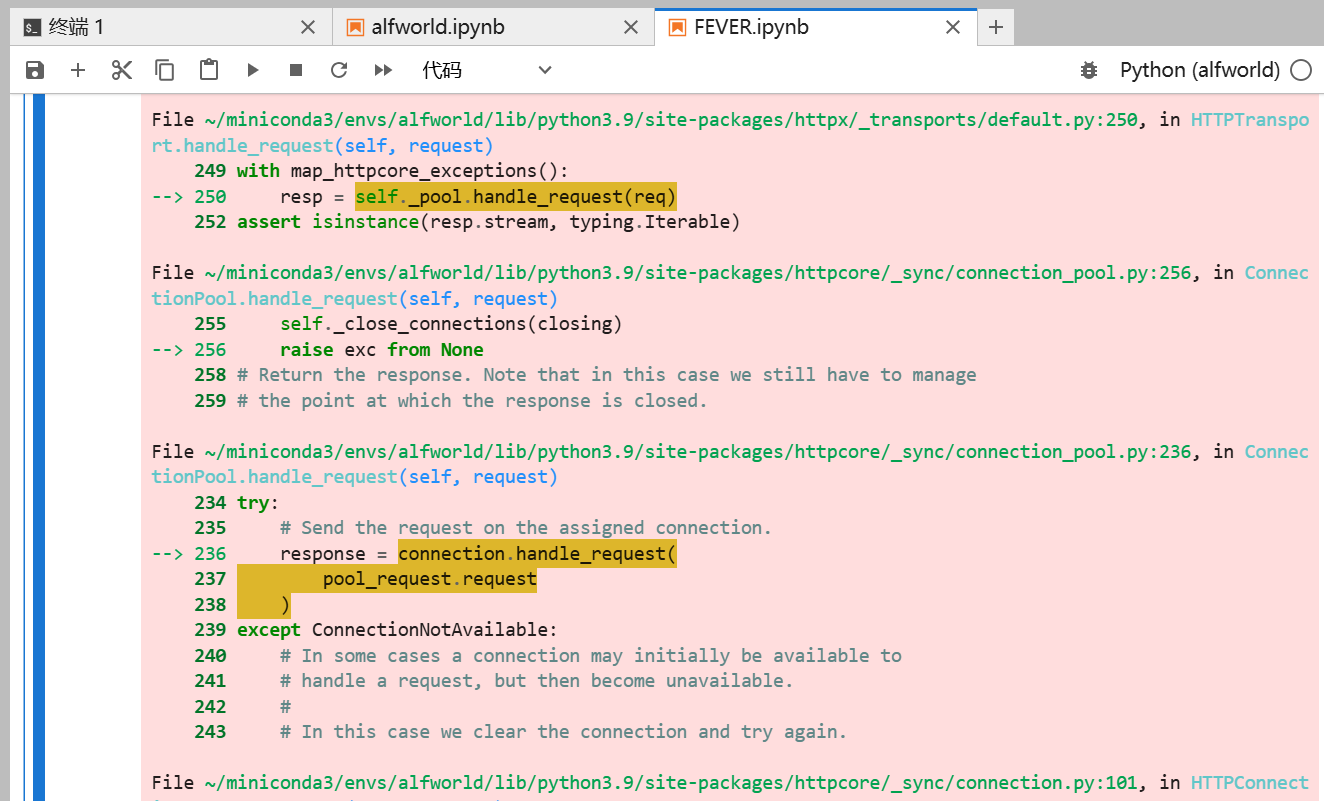Collapse the traceback output via blue bar
The width and height of the screenshot is (1324, 801).
(x=37, y=400)
